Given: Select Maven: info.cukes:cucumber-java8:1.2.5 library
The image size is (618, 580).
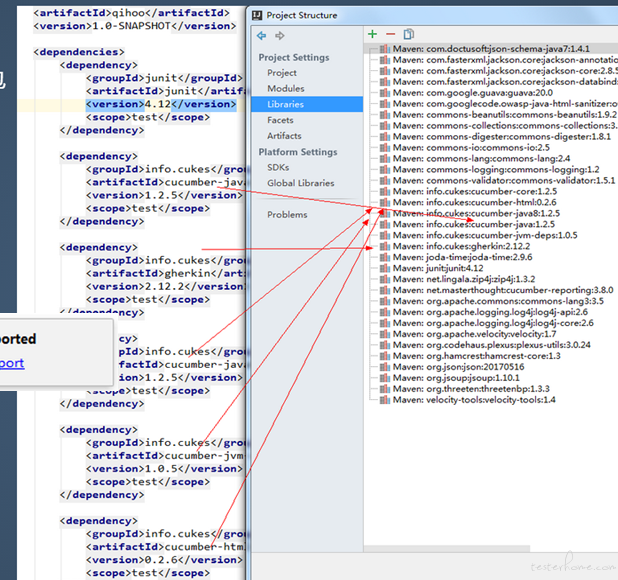Looking at the screenshot, I should click(476, 214).
